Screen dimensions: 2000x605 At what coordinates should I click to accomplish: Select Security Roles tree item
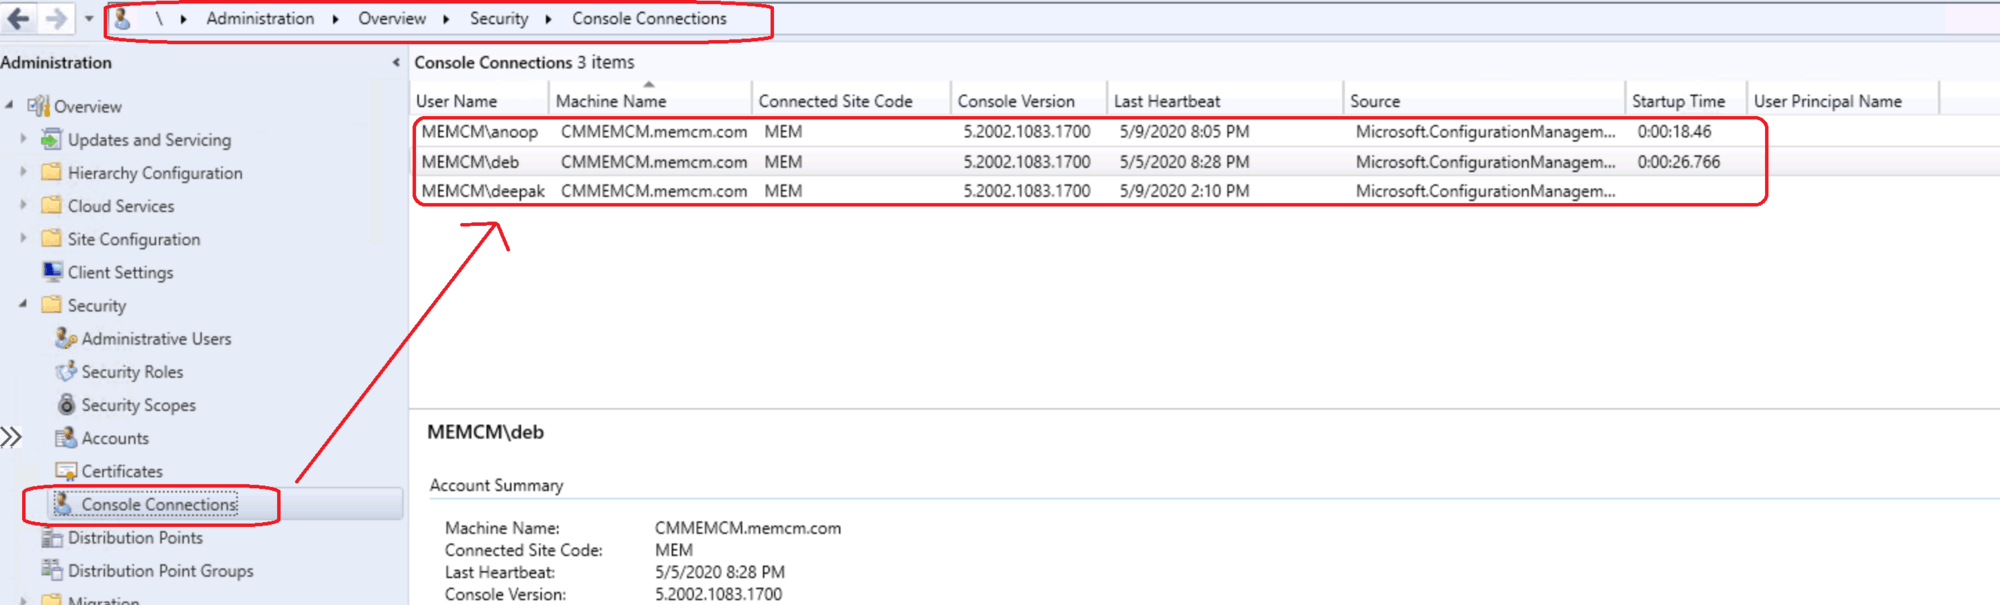pos(132,372)
